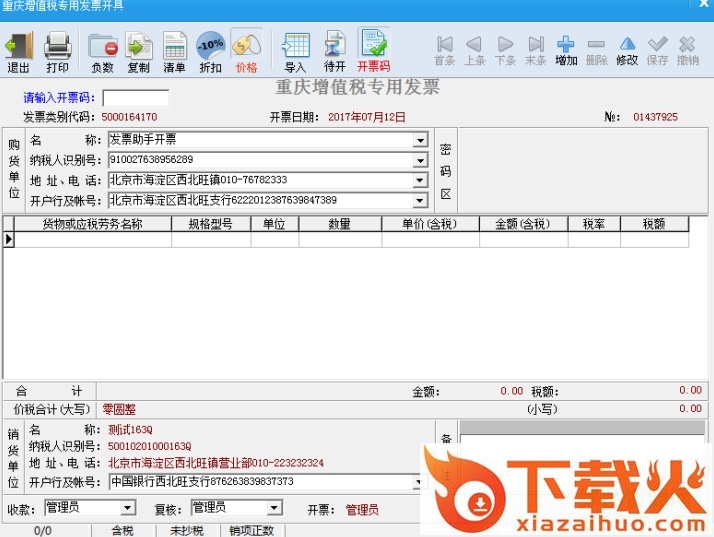This screenshot has width=714, height=537.
Task: Click the 复制 (Copy) toolbar icon
Action: [x=139, y=51]
